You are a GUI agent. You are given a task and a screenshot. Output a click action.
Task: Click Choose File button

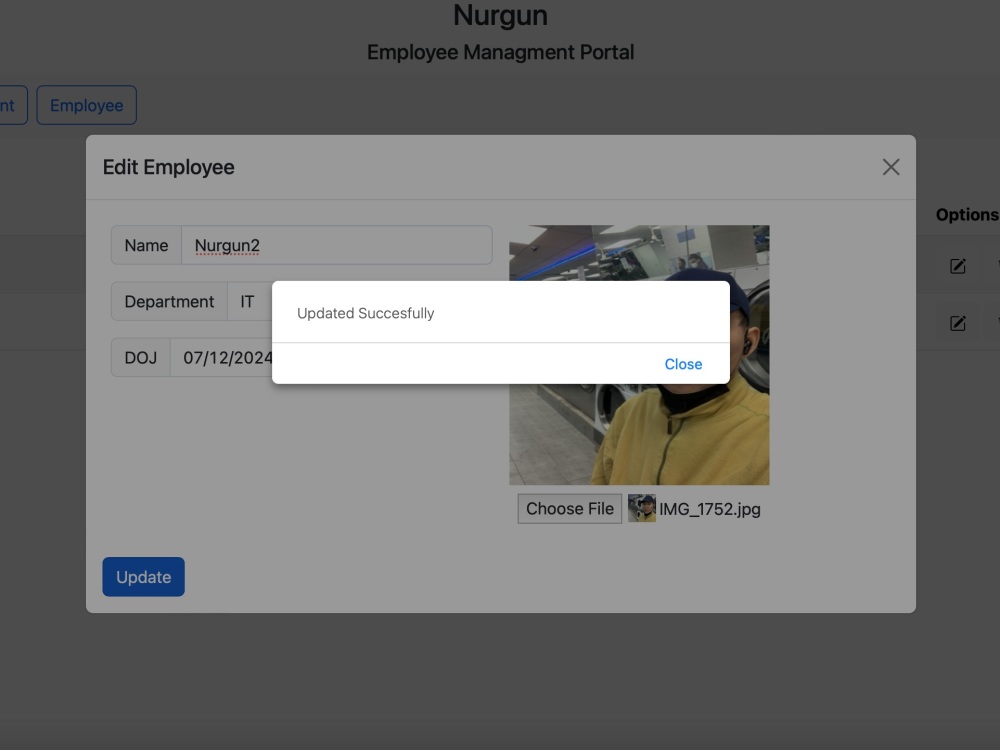point(570,509)
